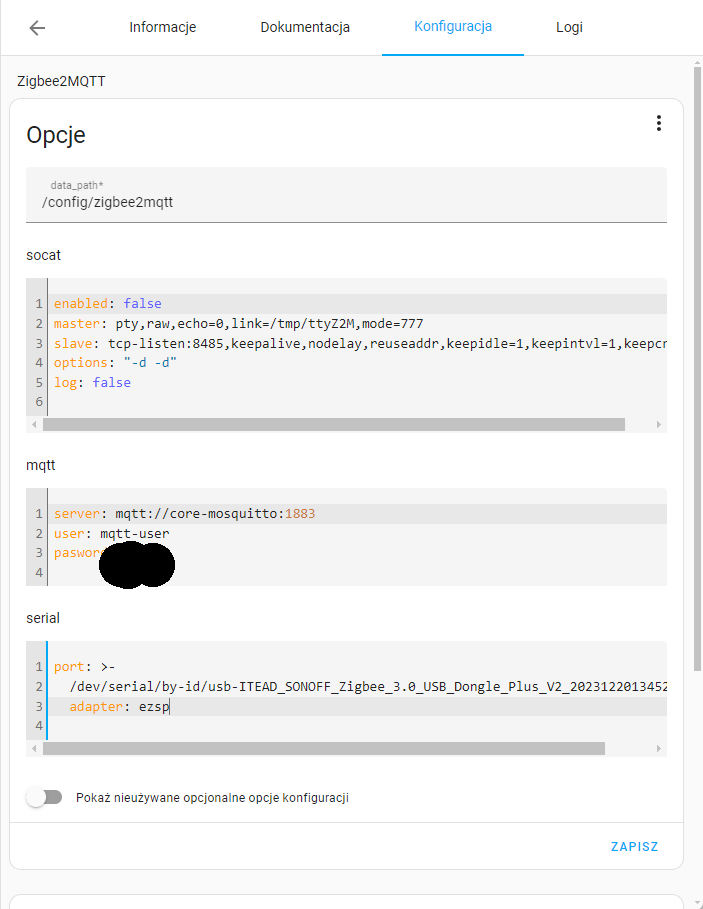Click the socat editor horizontal scrollbar
Screen dimensions: 703x909
(334, 424)
